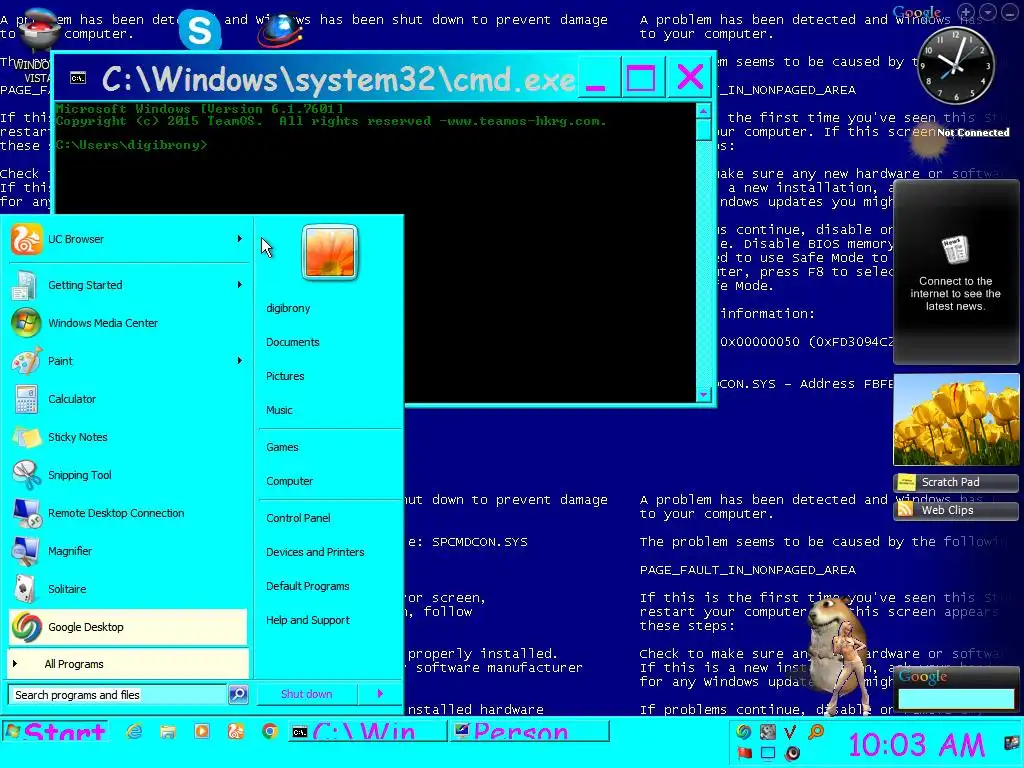Open Help and Support
The height and width of the screenshot is (768, 1024).
308,620
